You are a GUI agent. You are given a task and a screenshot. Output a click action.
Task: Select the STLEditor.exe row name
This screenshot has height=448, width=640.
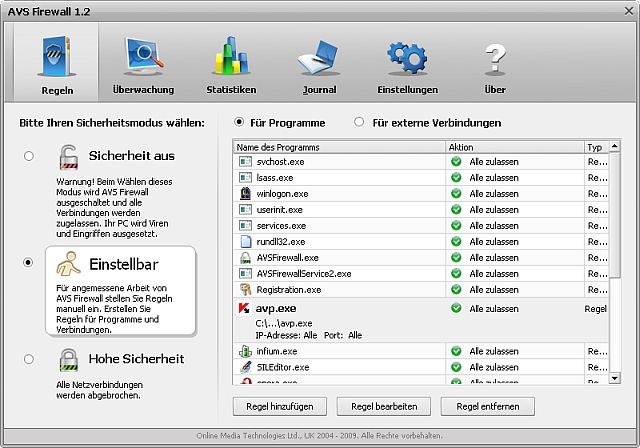pyautogui.click(x=283, y=367)
